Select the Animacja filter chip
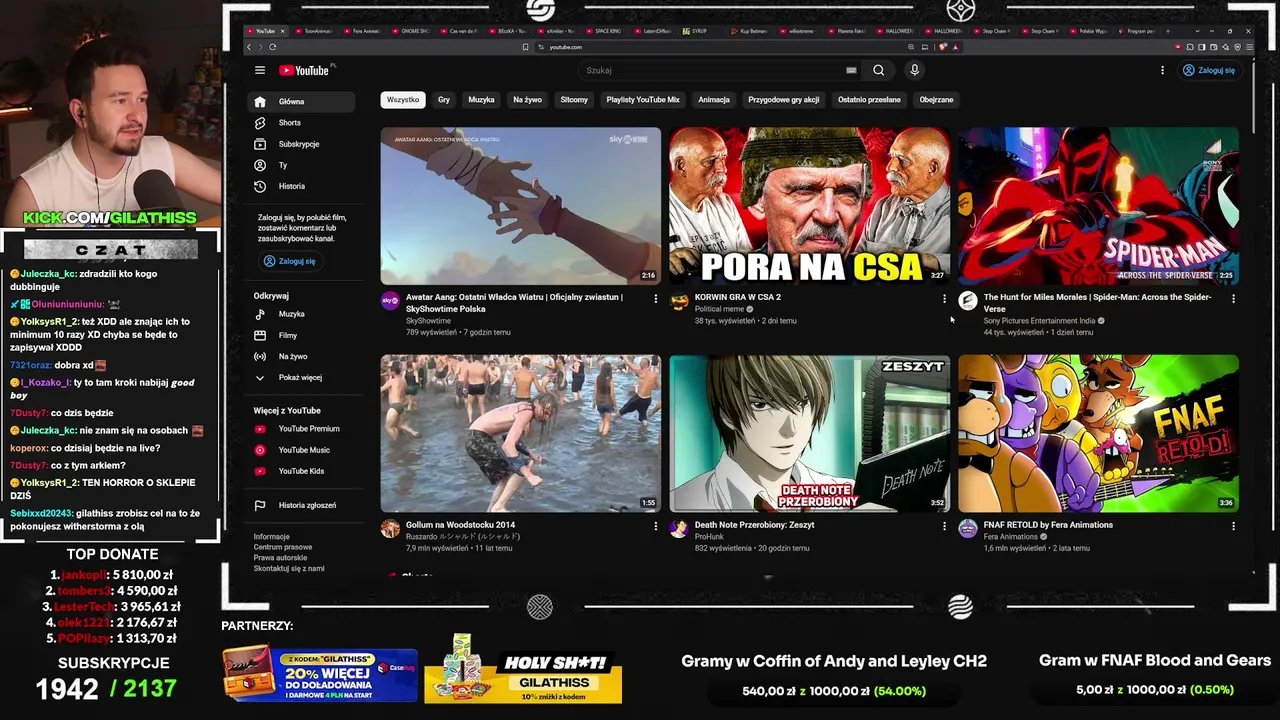The image size is (1280, 720). [714, 100]
